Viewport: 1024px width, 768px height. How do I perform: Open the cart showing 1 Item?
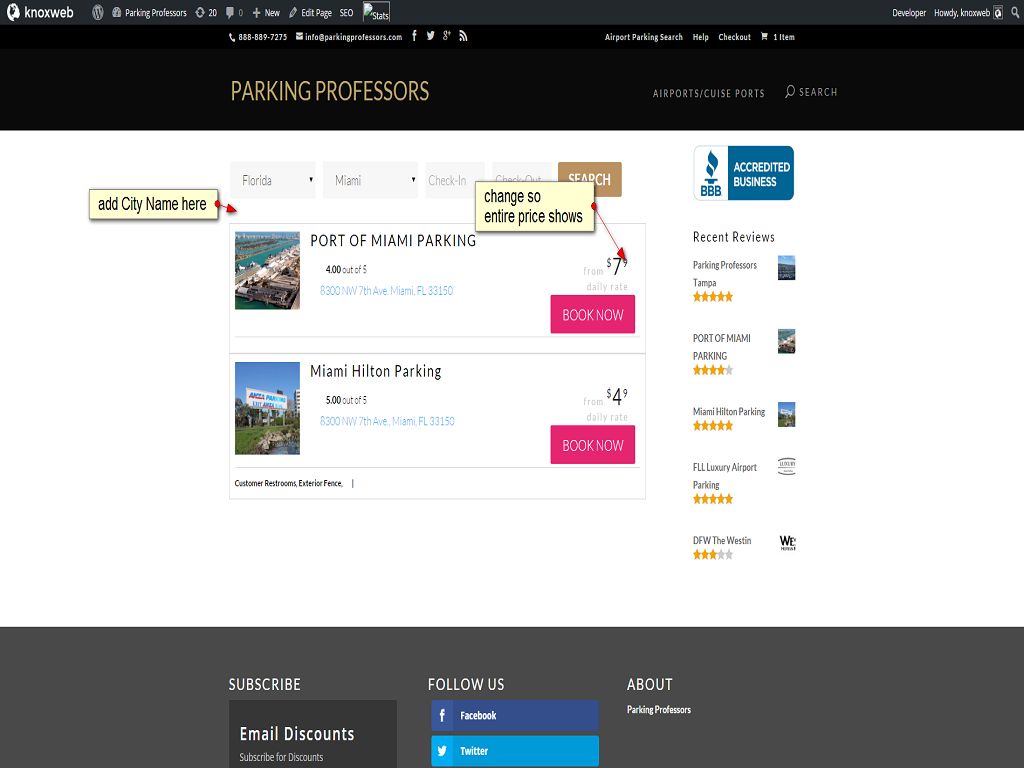[777, 37]
